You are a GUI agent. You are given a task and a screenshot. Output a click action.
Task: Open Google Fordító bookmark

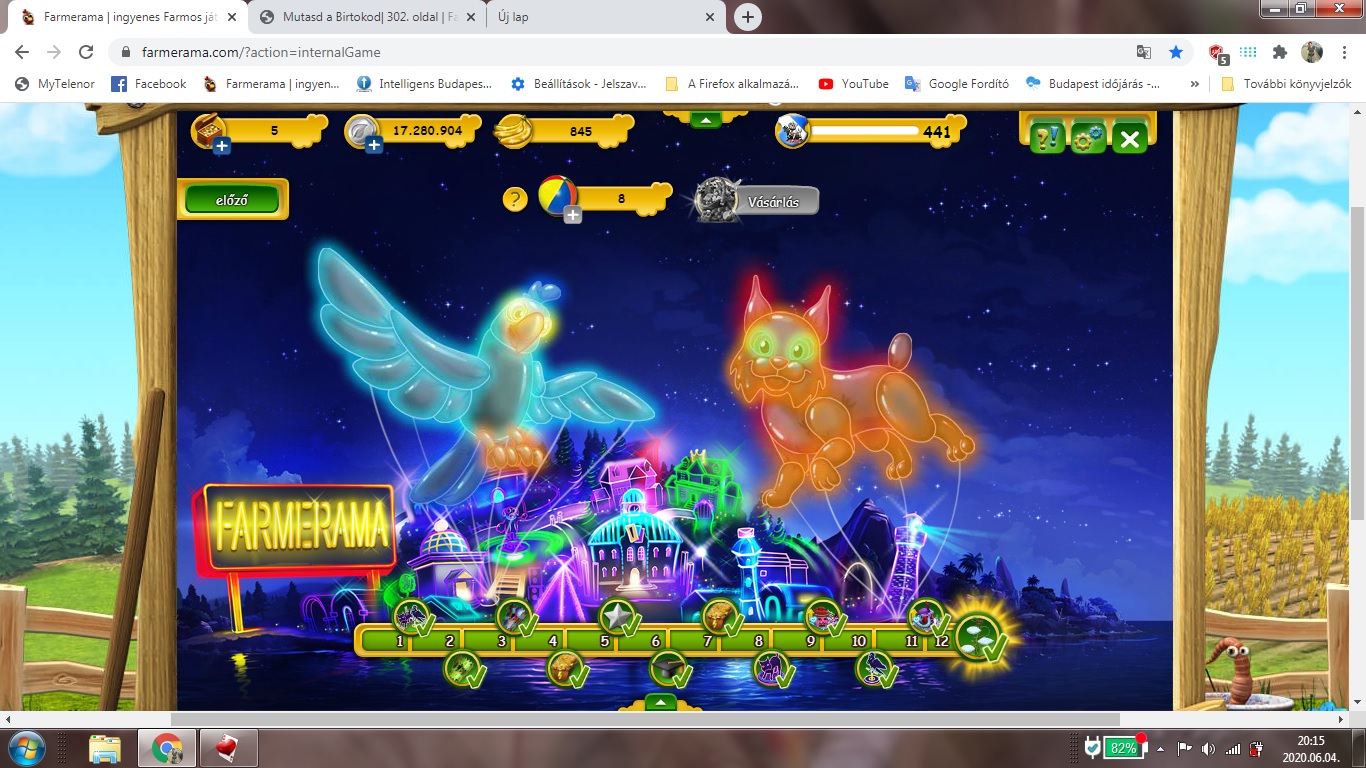click(957, 84)
